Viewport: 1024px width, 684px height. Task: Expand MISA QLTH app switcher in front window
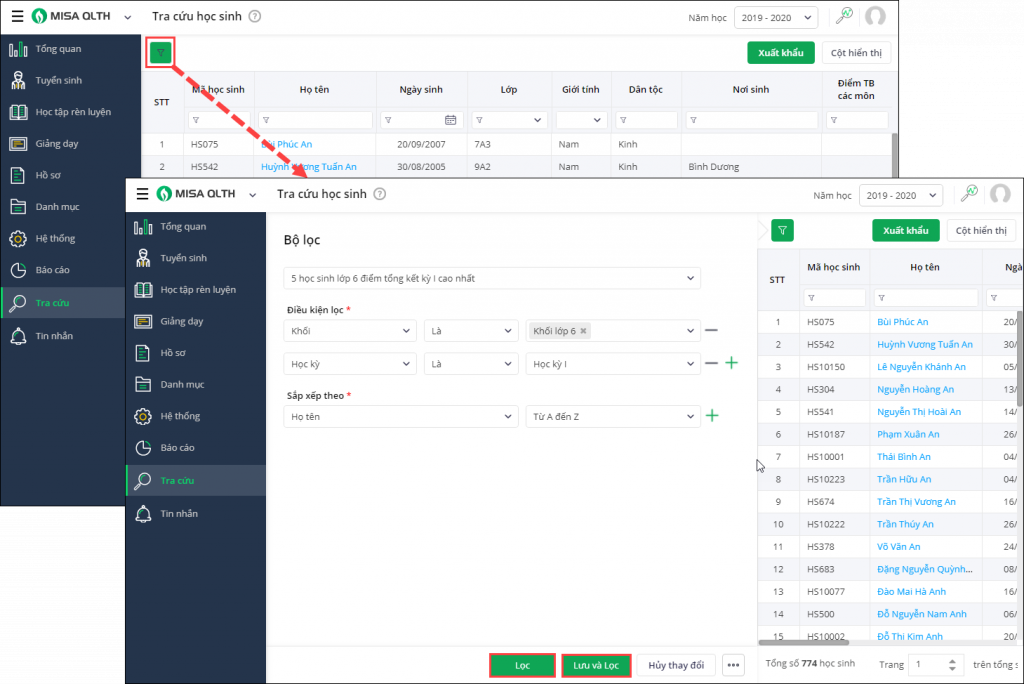(x=252, y=195)
